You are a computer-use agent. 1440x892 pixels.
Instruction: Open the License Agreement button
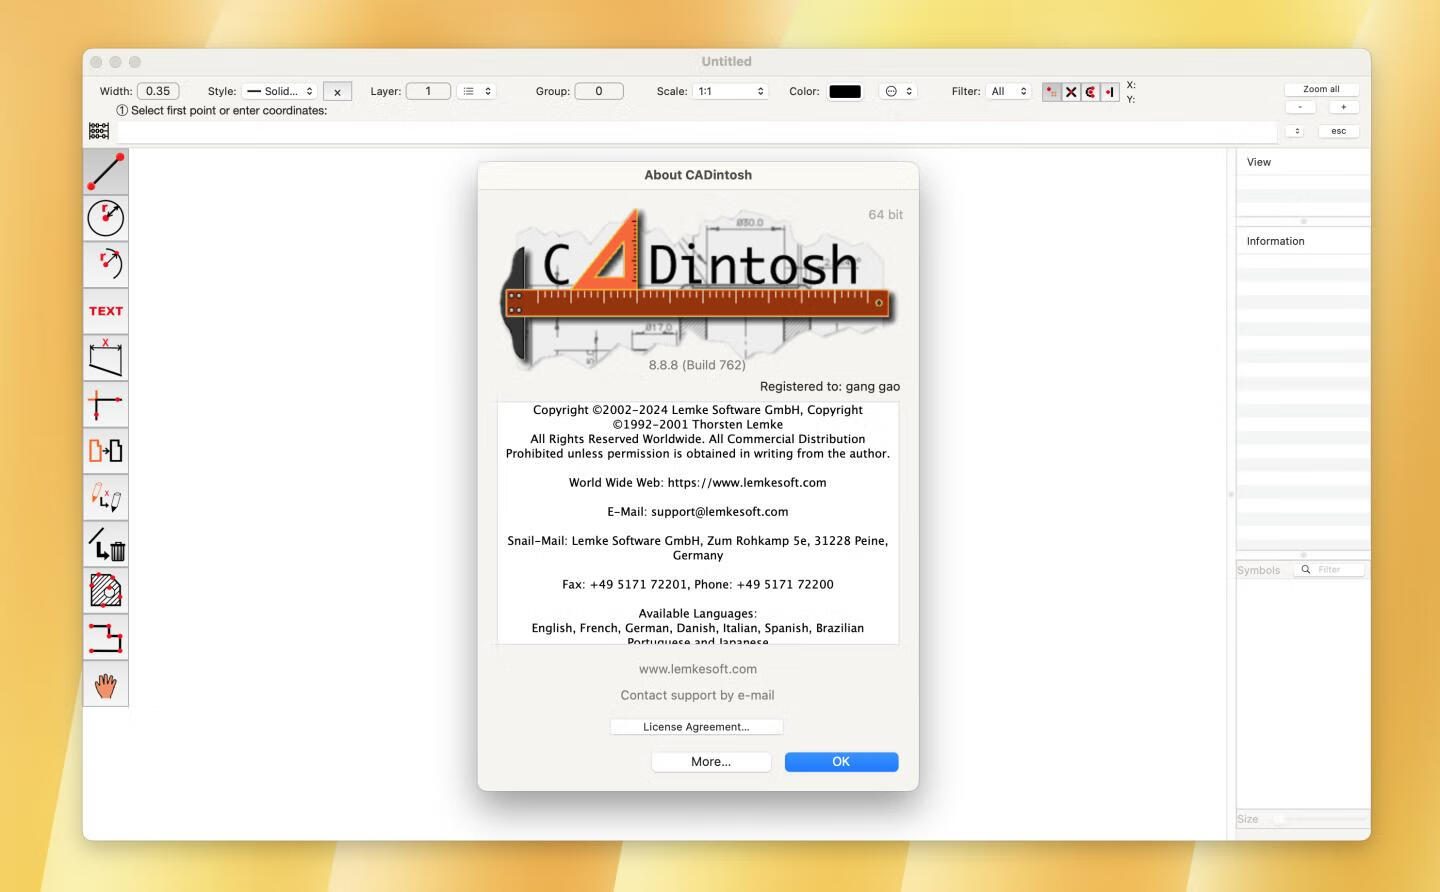696,727
